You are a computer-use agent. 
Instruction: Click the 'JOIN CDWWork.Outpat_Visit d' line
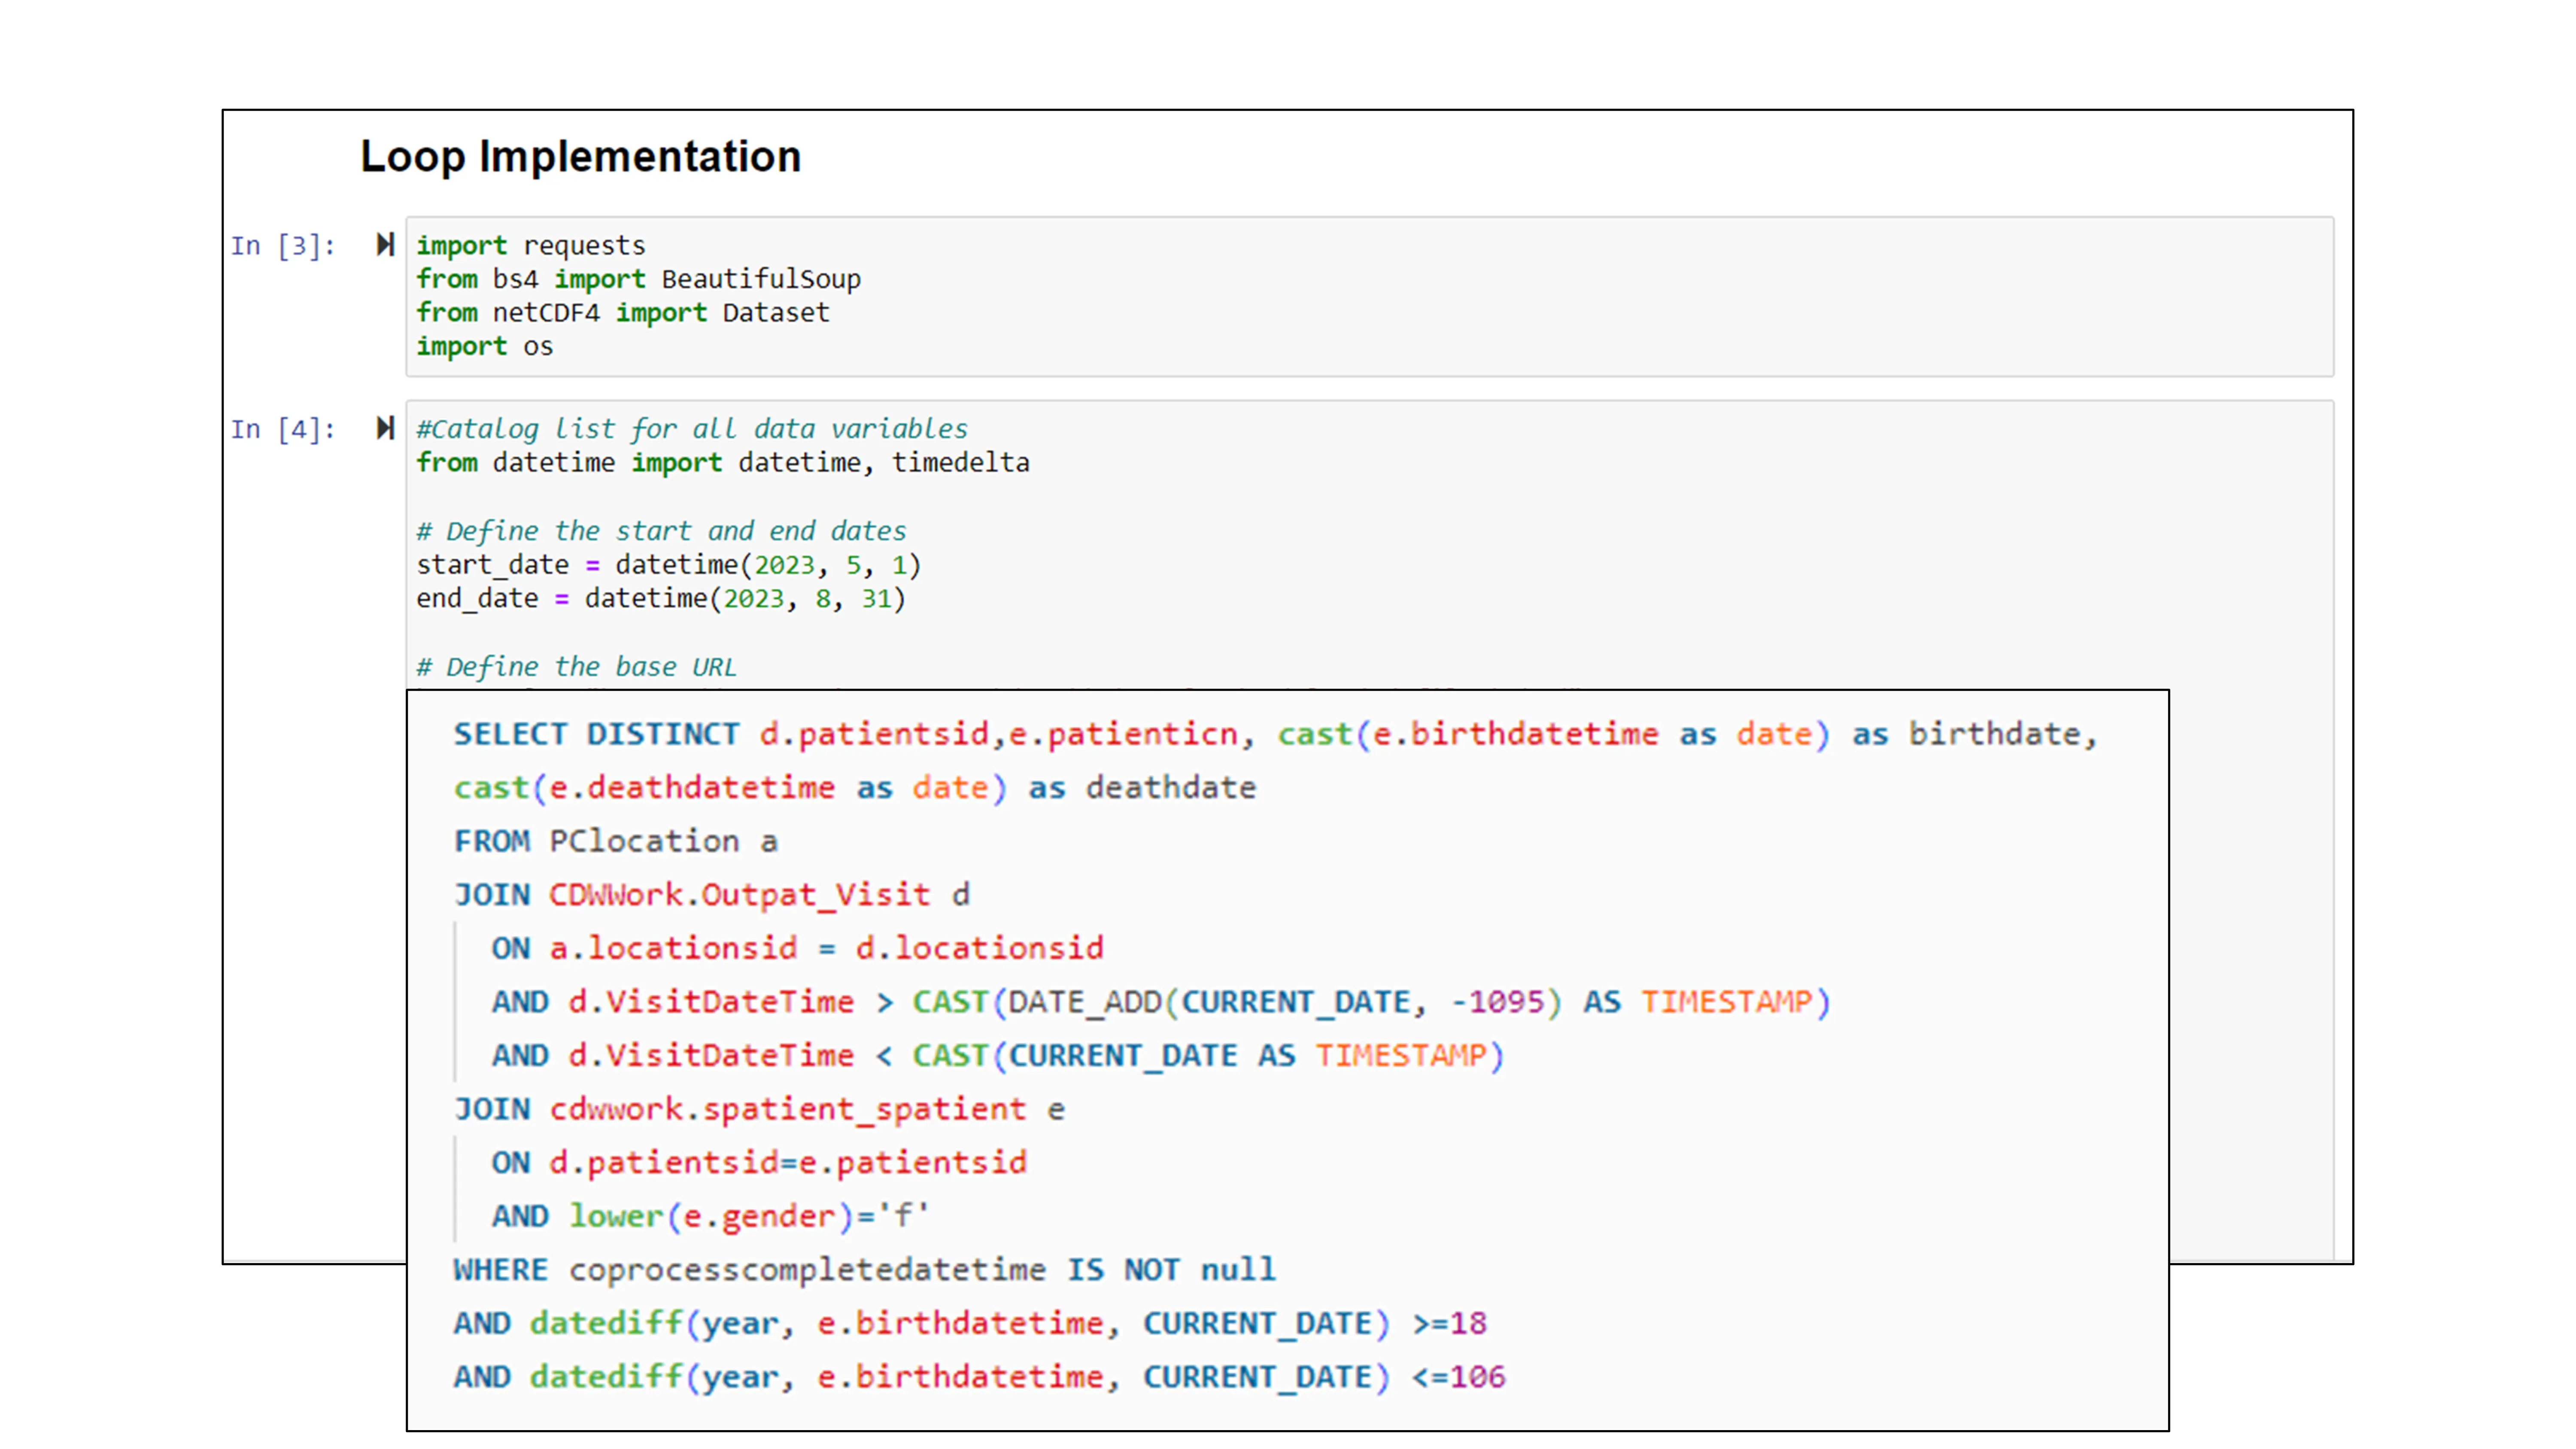[712, 895]
